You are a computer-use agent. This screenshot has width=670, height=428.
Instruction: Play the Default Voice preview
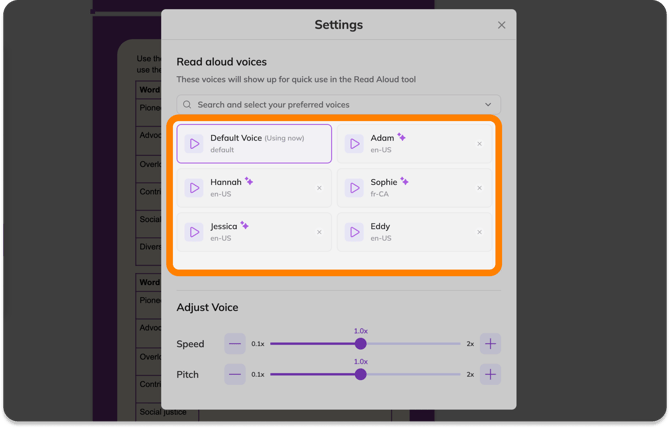pyautogui.click(x=194, y=144)
